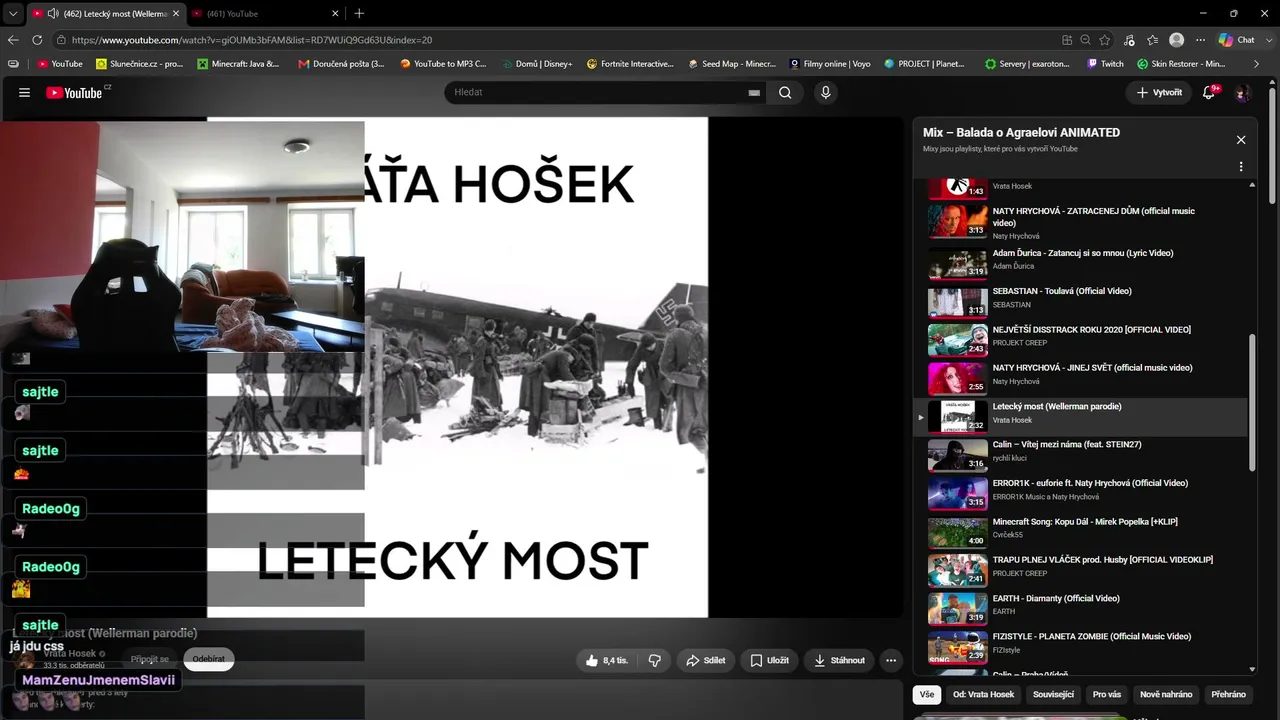Open the YouTube account avatar menu
Screen dimensions: 1280x720
tap(1243, 93)
